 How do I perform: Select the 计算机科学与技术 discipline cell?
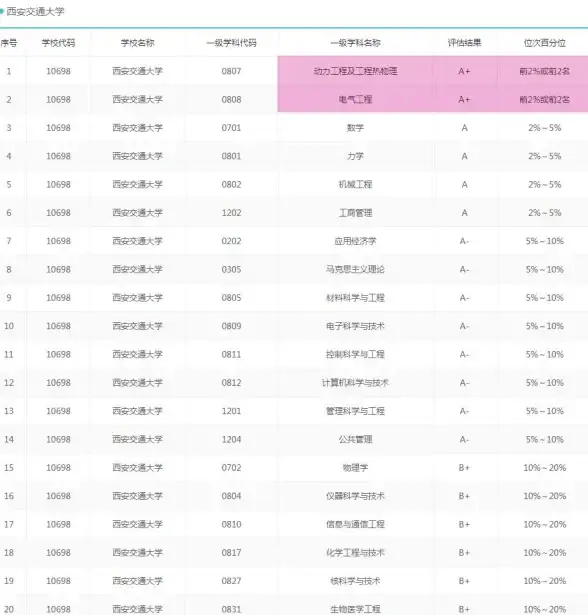click(355, 382)
